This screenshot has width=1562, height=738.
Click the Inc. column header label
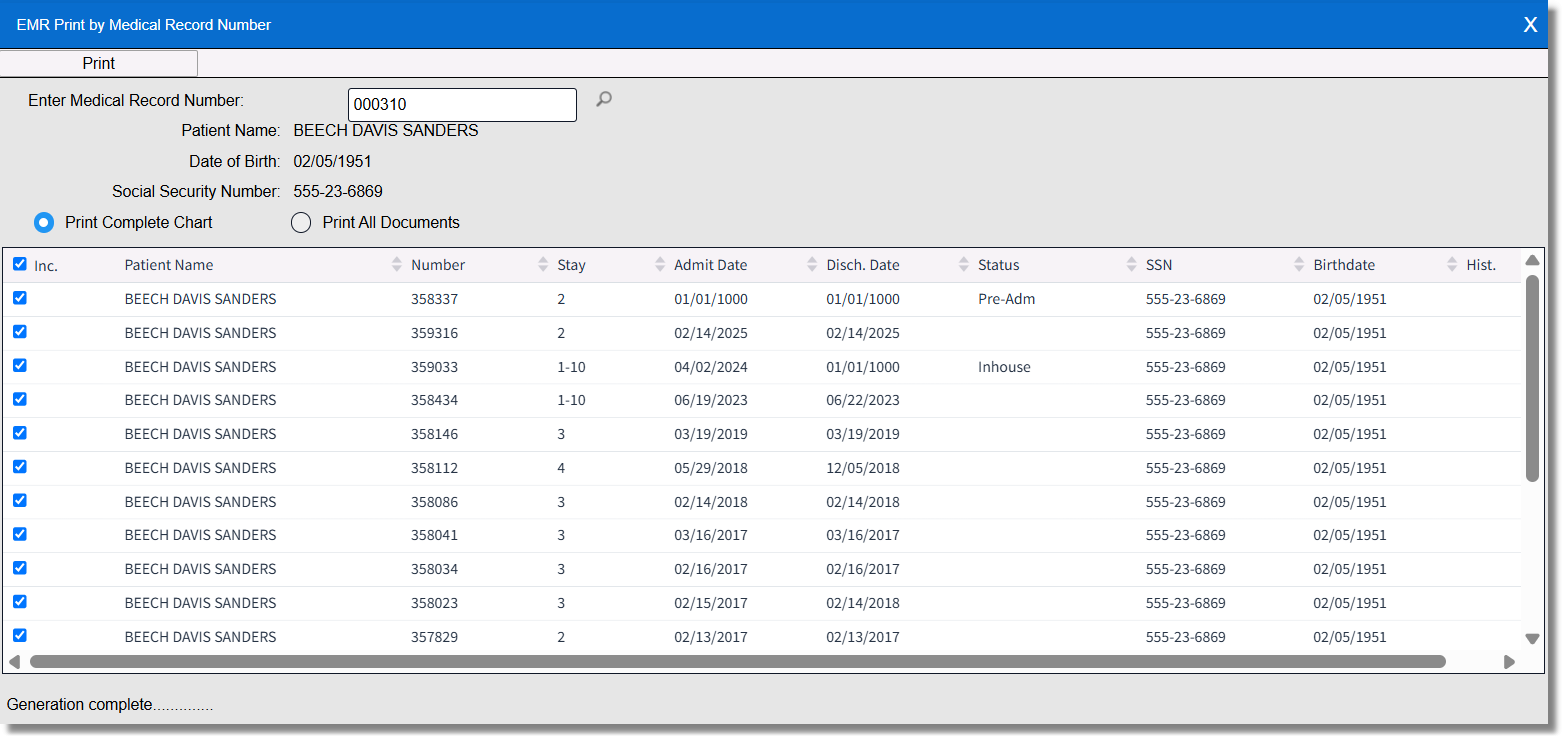(x=46, y=265)
